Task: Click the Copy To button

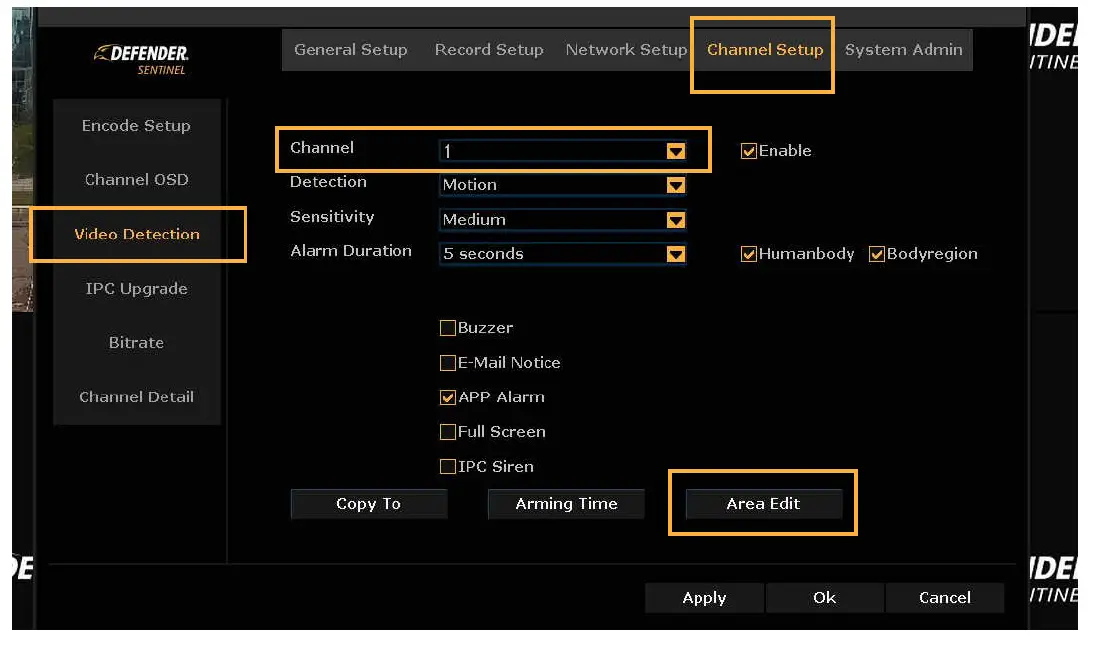Action: coord(369,504)
